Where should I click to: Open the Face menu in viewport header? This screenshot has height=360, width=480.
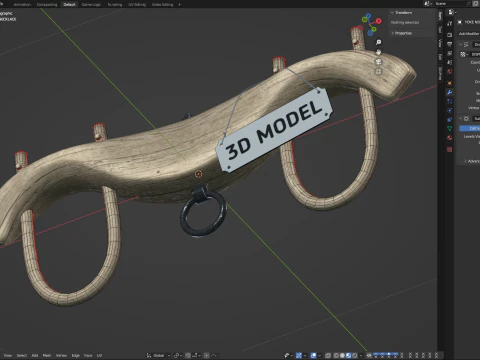pos(88,355)
